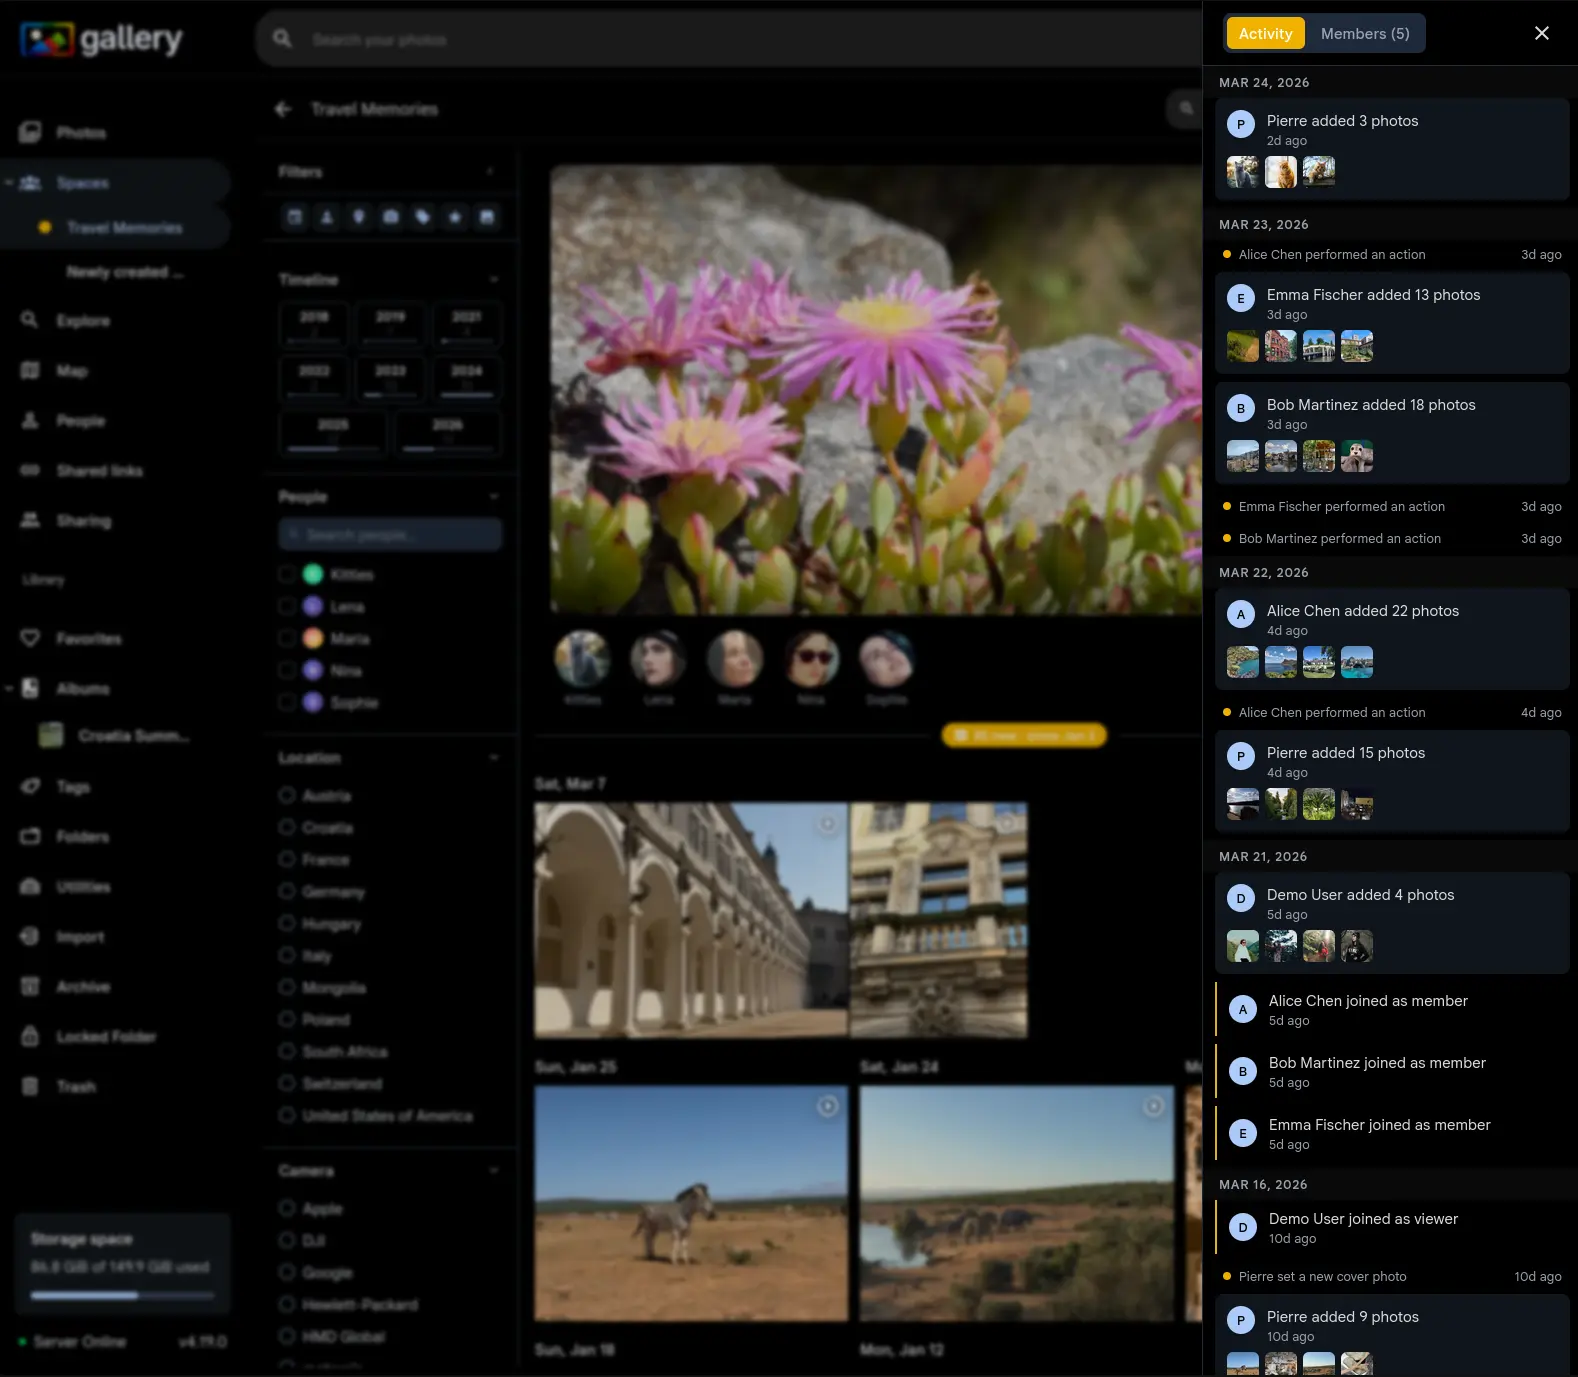This screenshot has width=1578, height=1377.
Task: Filter timeline by year 2025
Action: tap(333, 431)
